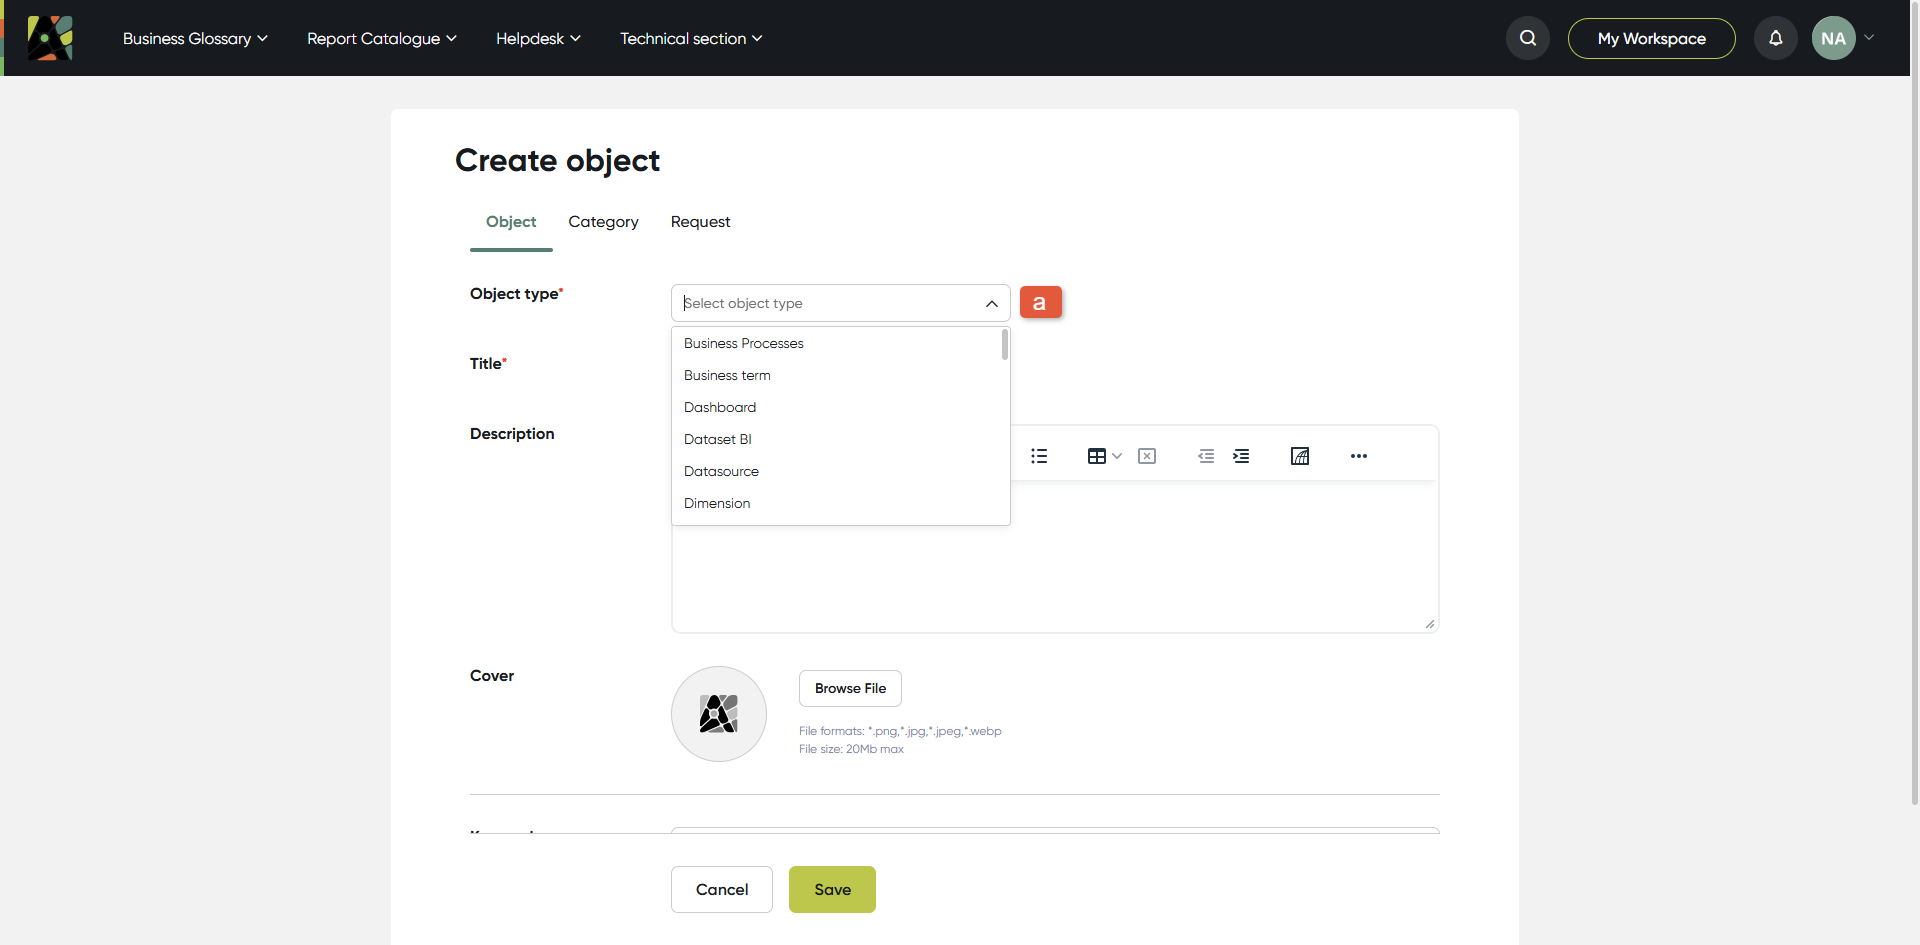Open the Technical section menu
1920x945 pixels.
[691, 38]
